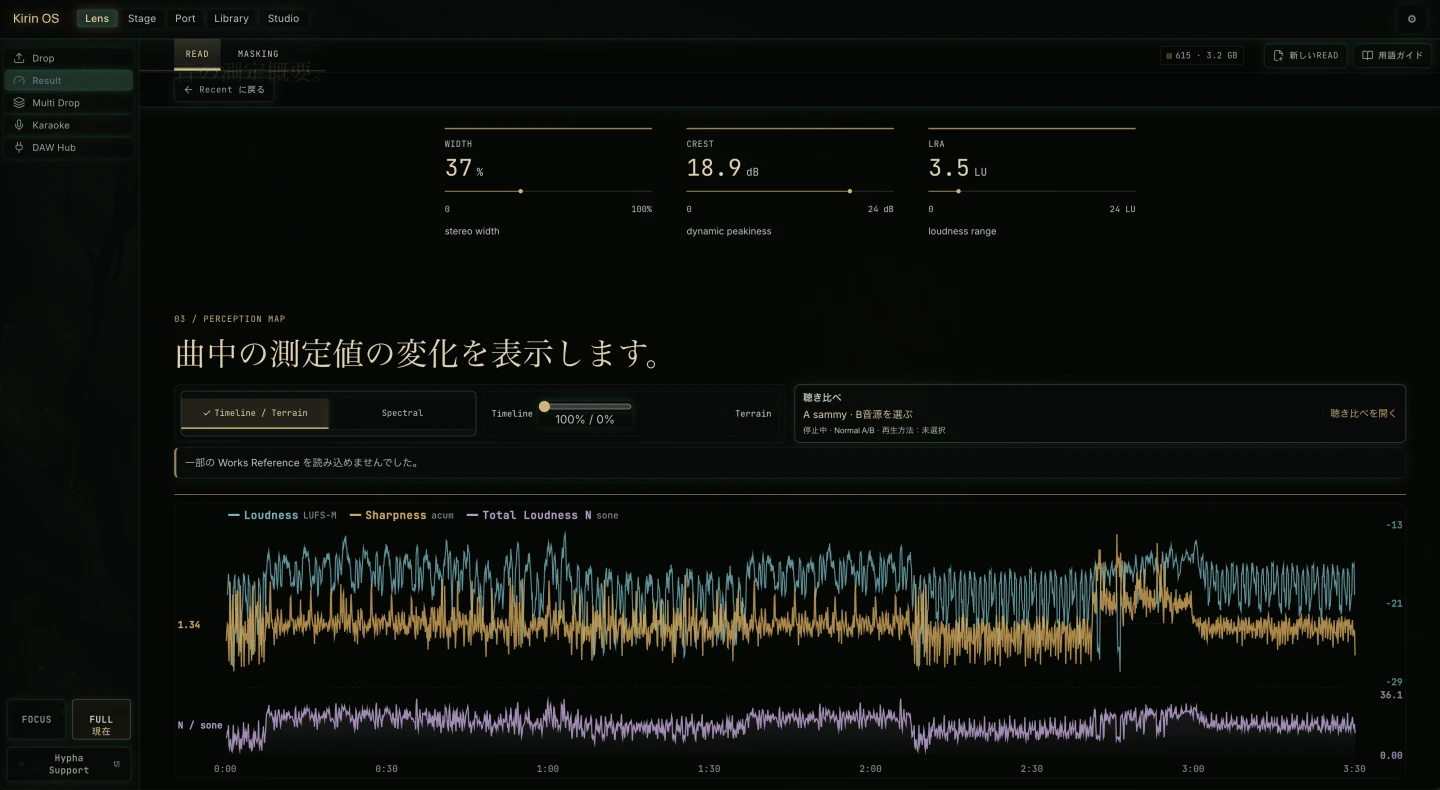Click the 1:00 timeline marker
This screenshot has width=1440, height=790.
[x=548, y=769]
